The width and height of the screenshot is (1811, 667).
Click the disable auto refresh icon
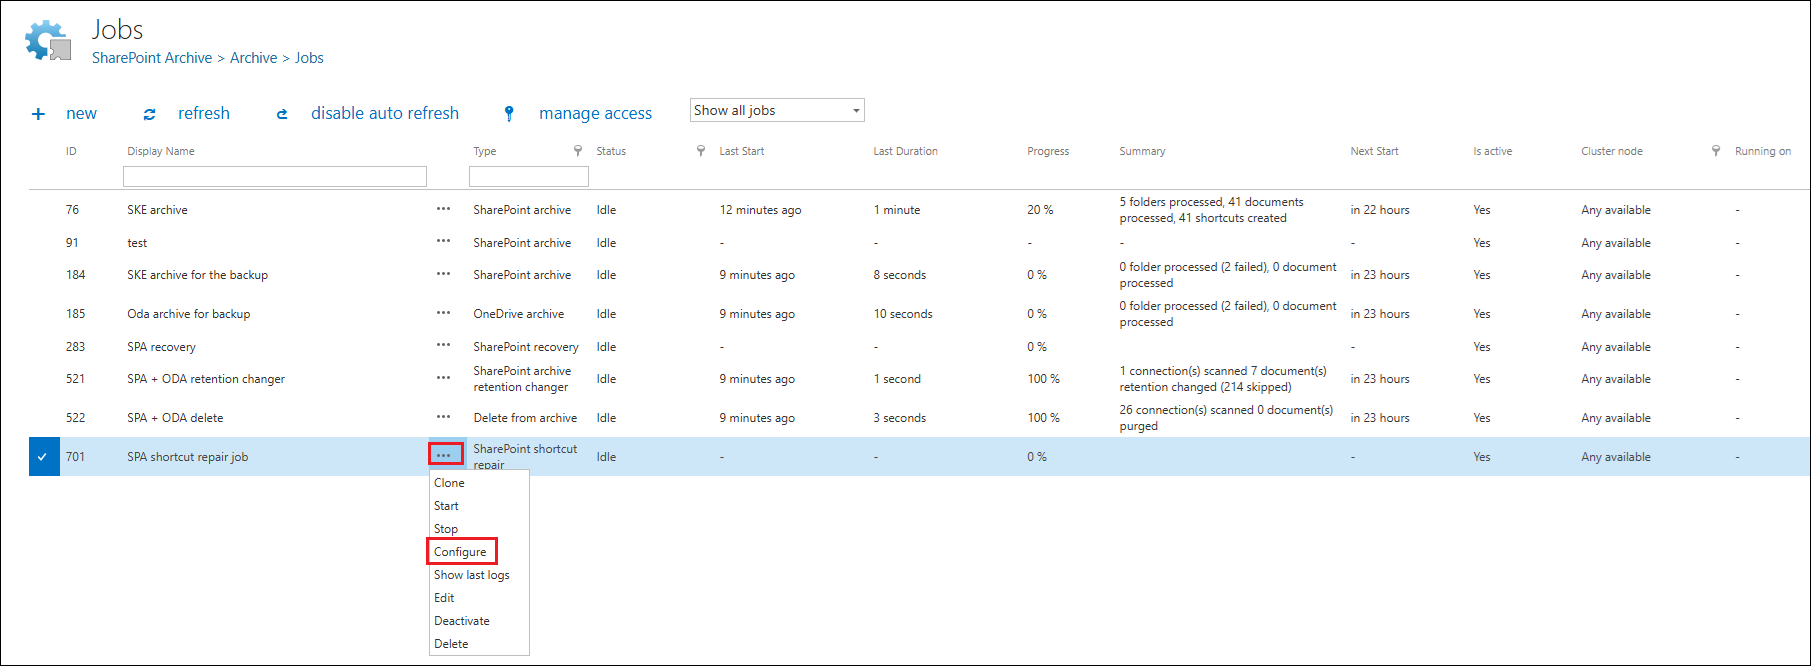click(282, 114)
